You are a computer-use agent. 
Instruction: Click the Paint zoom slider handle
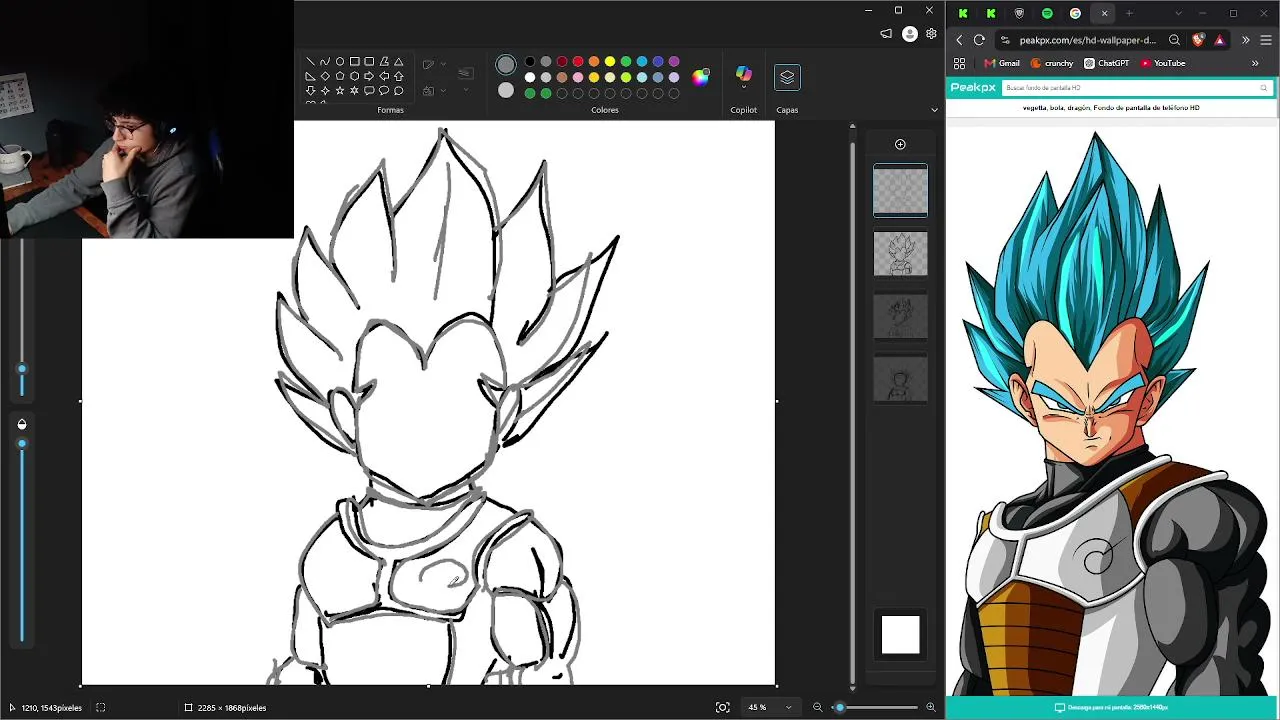click(839, 707)
